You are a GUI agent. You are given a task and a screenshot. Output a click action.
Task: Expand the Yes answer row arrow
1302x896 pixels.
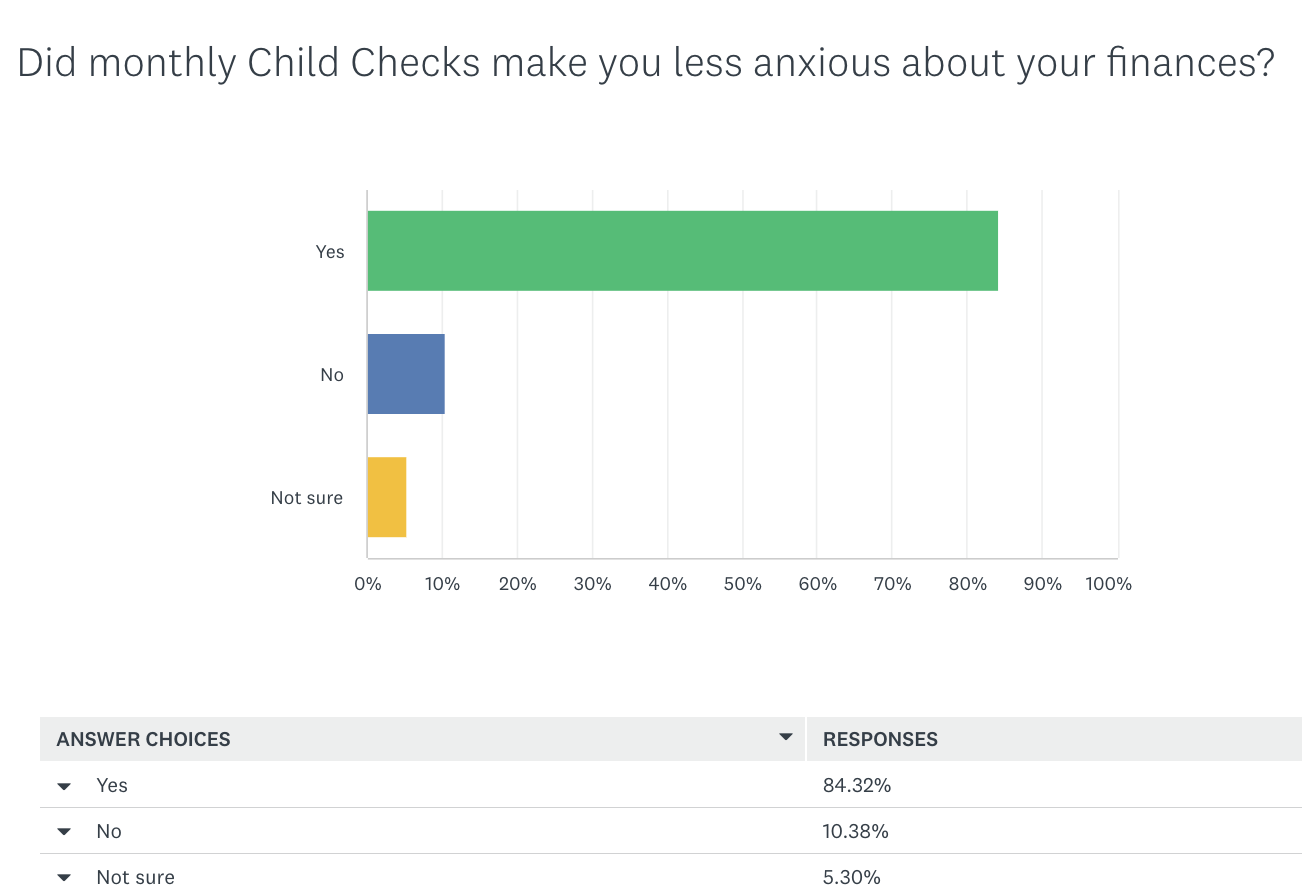click(x=65, y=786)
